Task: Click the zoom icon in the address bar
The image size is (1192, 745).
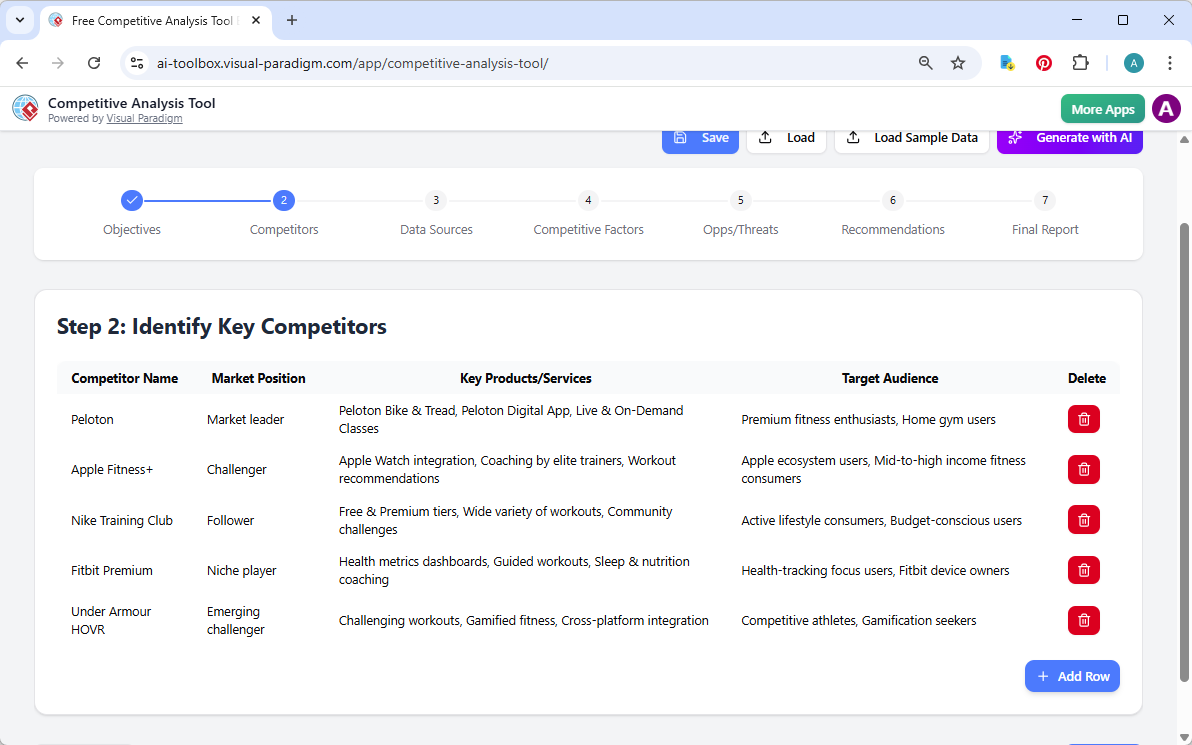Action: pyautogui.click(x=925, y=62)
